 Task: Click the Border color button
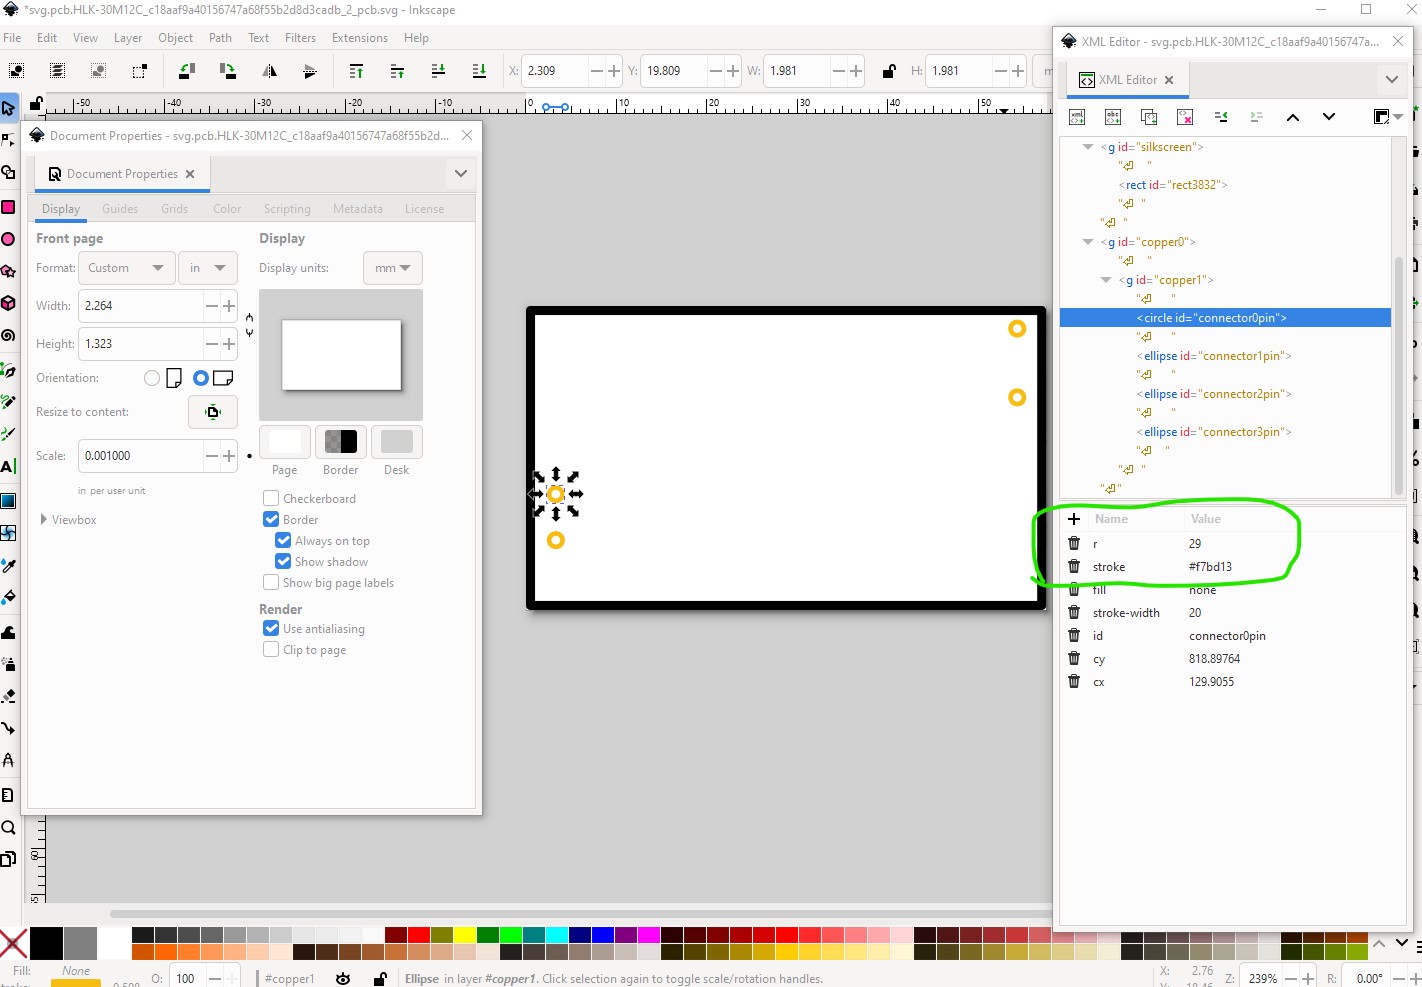point(341,441)
